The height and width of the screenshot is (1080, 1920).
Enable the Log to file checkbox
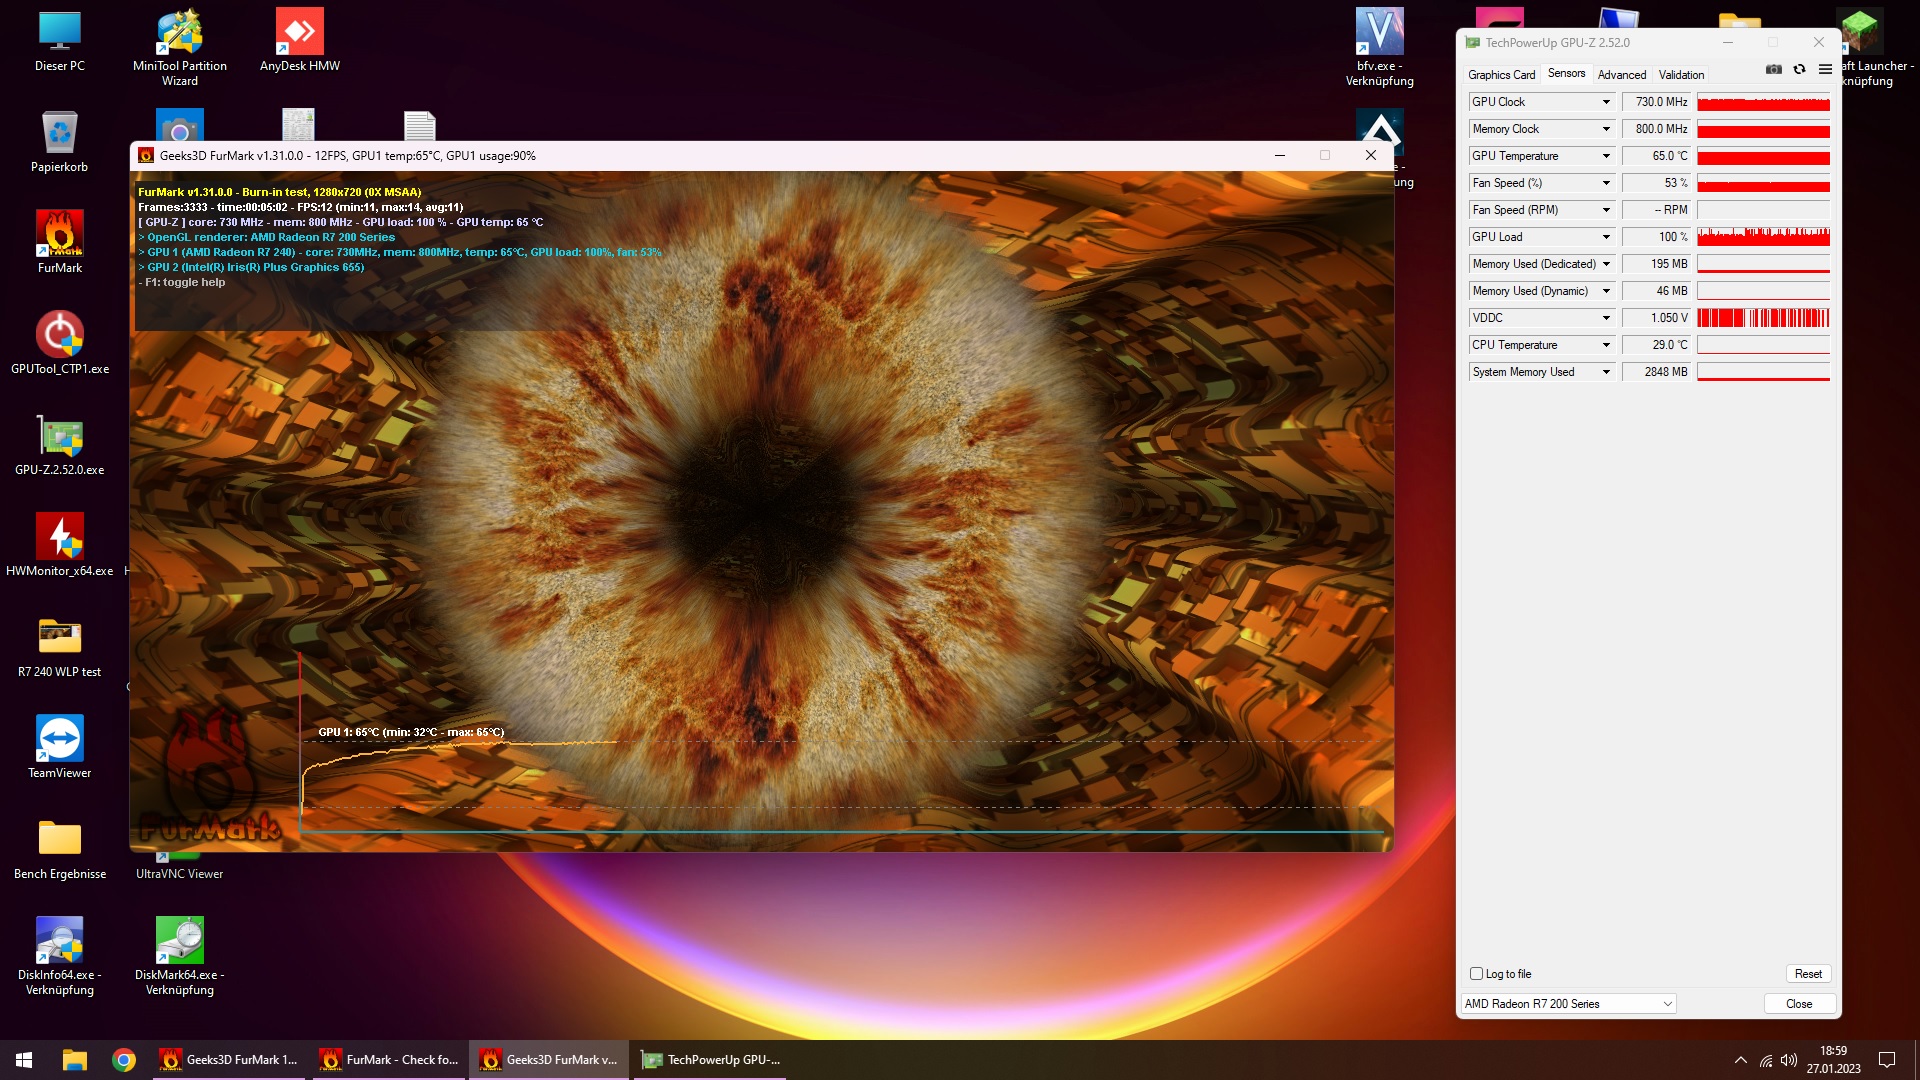pyautogui.click(x=1476, y=974)
